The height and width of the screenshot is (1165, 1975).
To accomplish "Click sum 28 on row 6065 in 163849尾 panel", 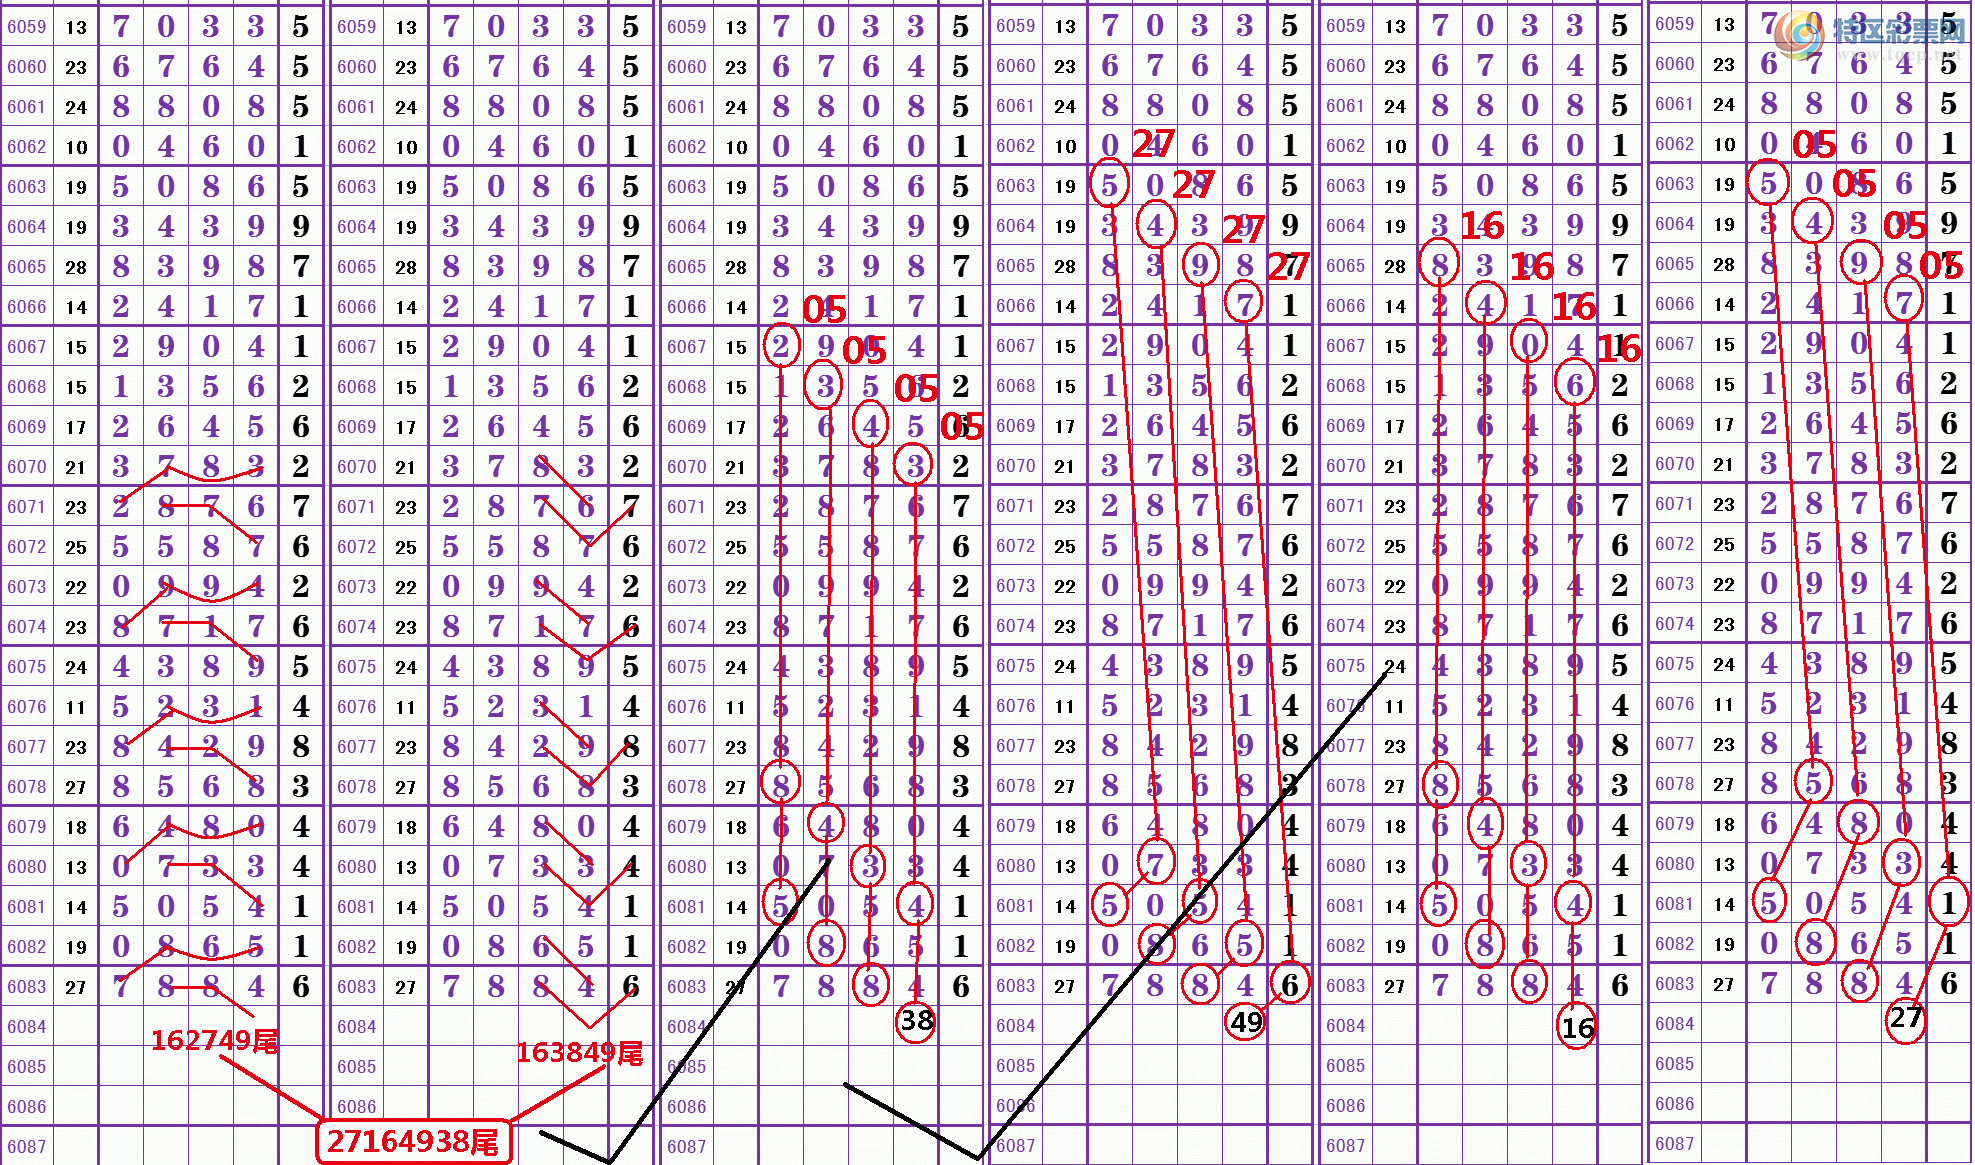I will 406,267.
